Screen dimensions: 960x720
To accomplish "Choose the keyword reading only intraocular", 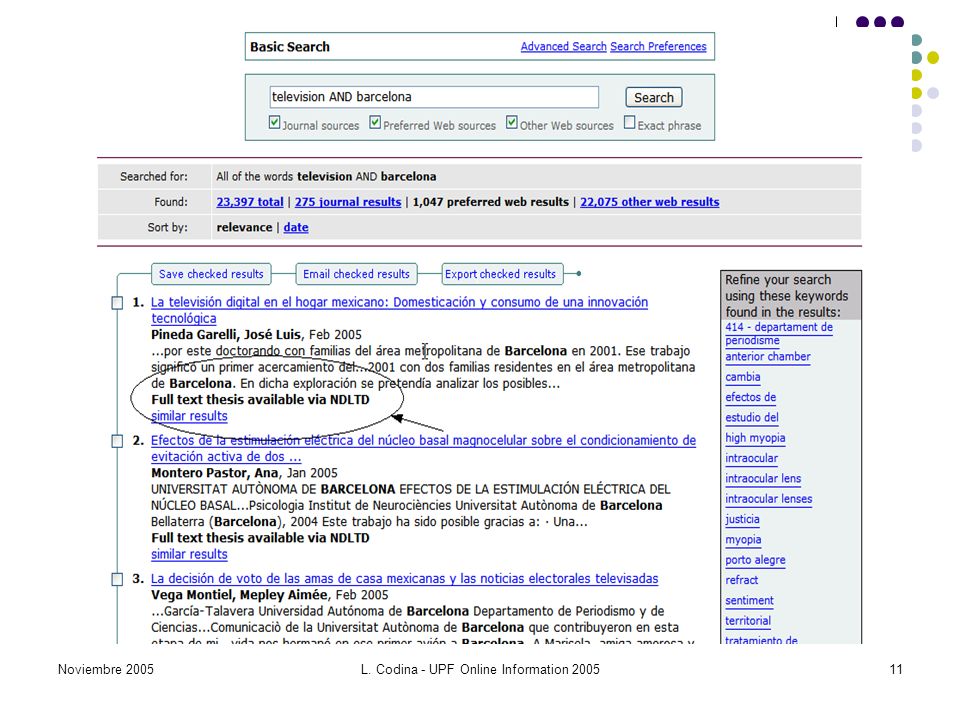I will pos(751,459).
